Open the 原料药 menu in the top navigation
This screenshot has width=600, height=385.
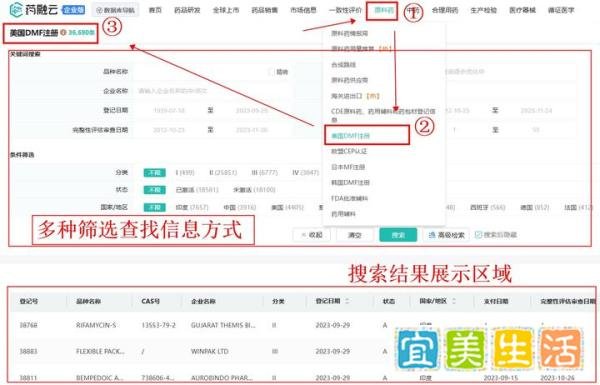383,10
